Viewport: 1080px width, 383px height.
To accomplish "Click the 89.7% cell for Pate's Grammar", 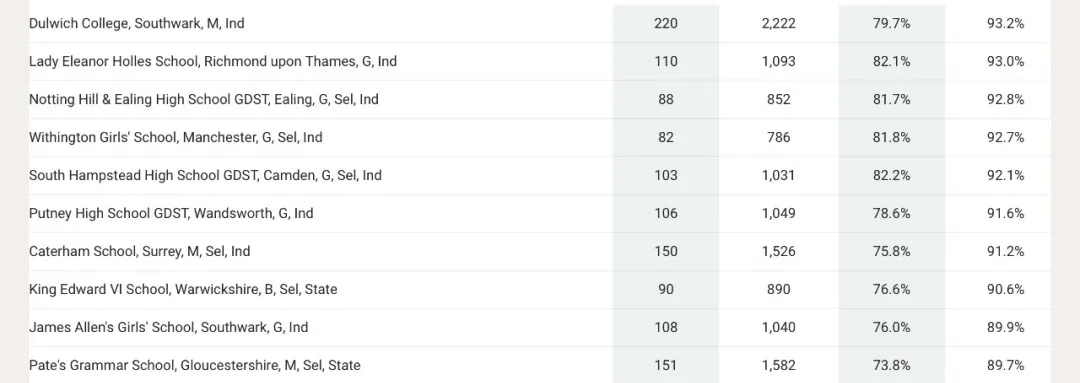I will pyautogui.click(x=1005, y=365).
